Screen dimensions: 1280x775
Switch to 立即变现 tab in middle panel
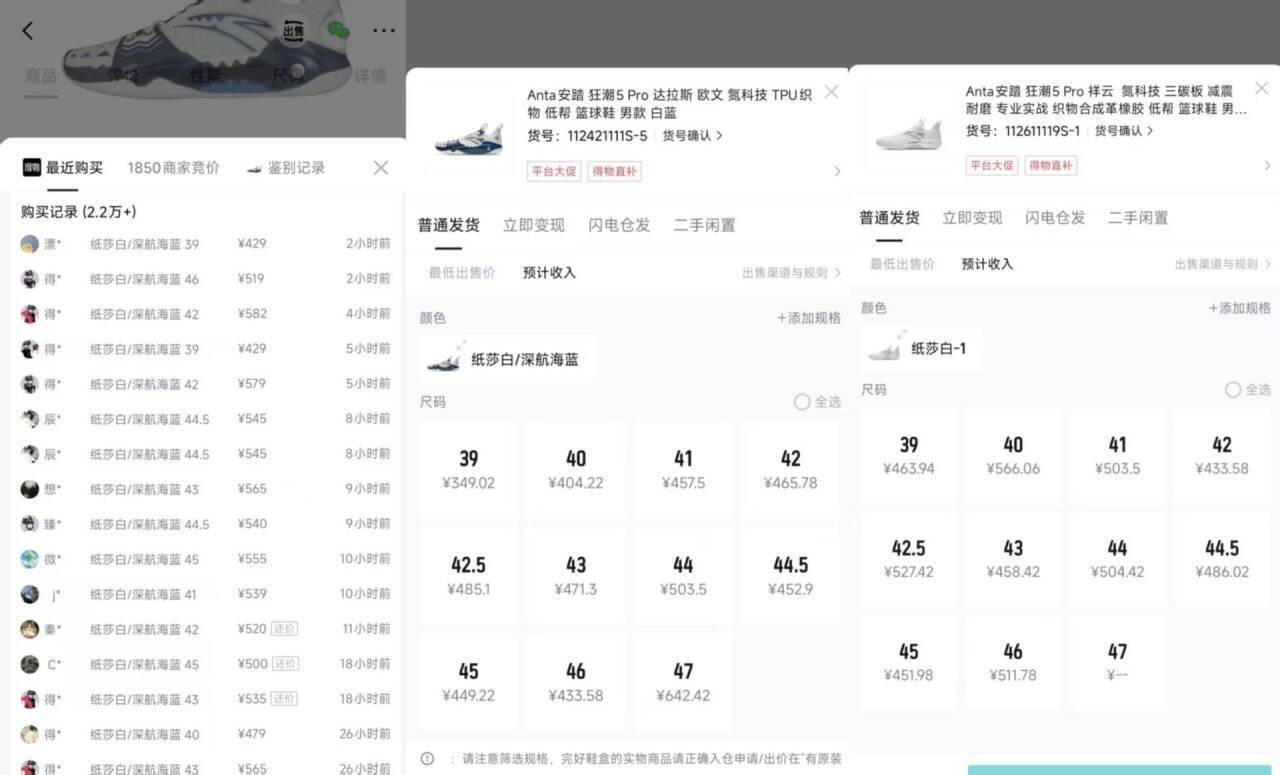click(x=533, y=225)
